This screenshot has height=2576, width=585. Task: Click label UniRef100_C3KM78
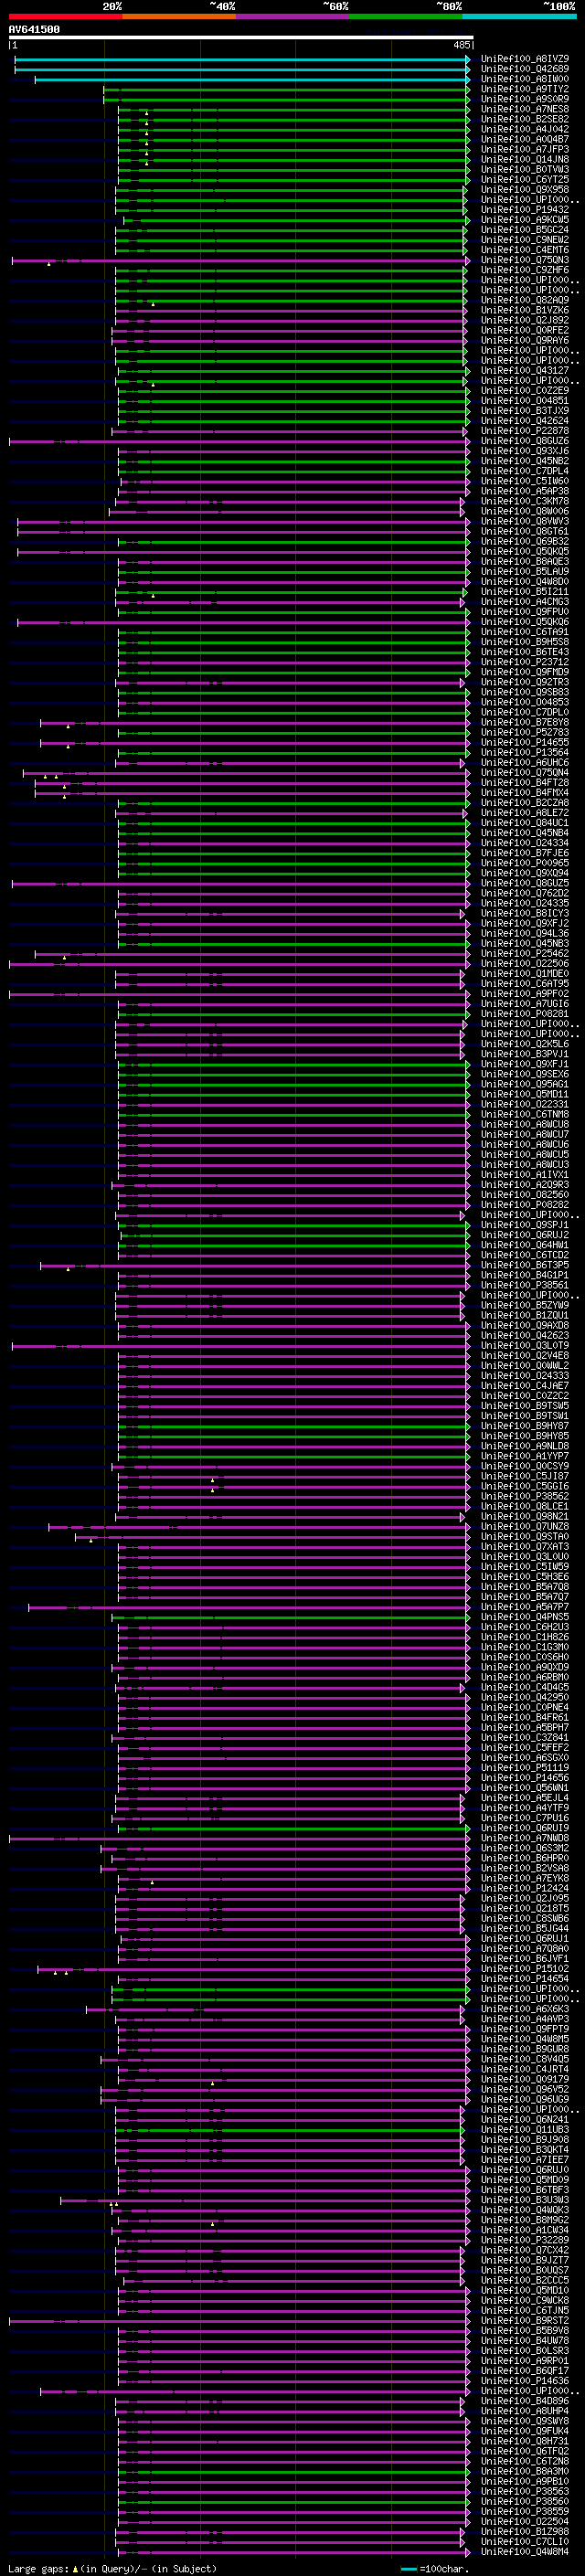coord(525,501)
